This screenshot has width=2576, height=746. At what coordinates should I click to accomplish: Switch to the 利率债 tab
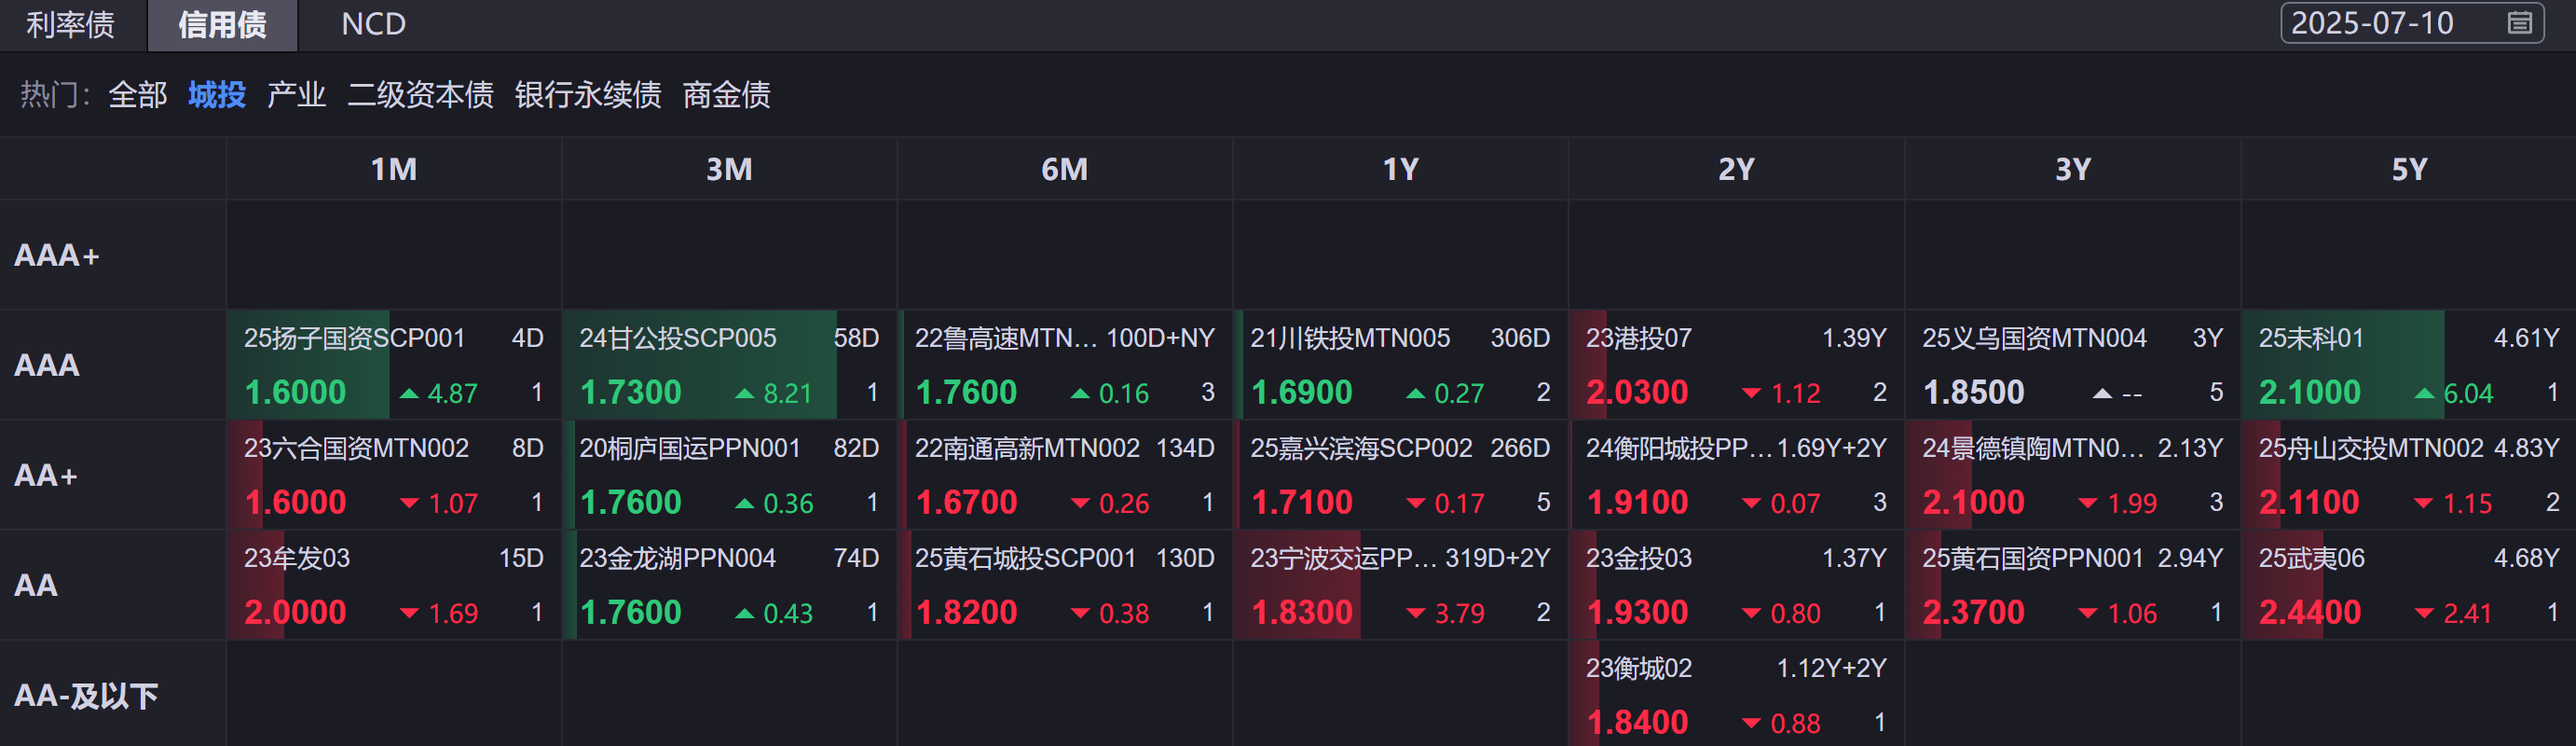(70, 24)
